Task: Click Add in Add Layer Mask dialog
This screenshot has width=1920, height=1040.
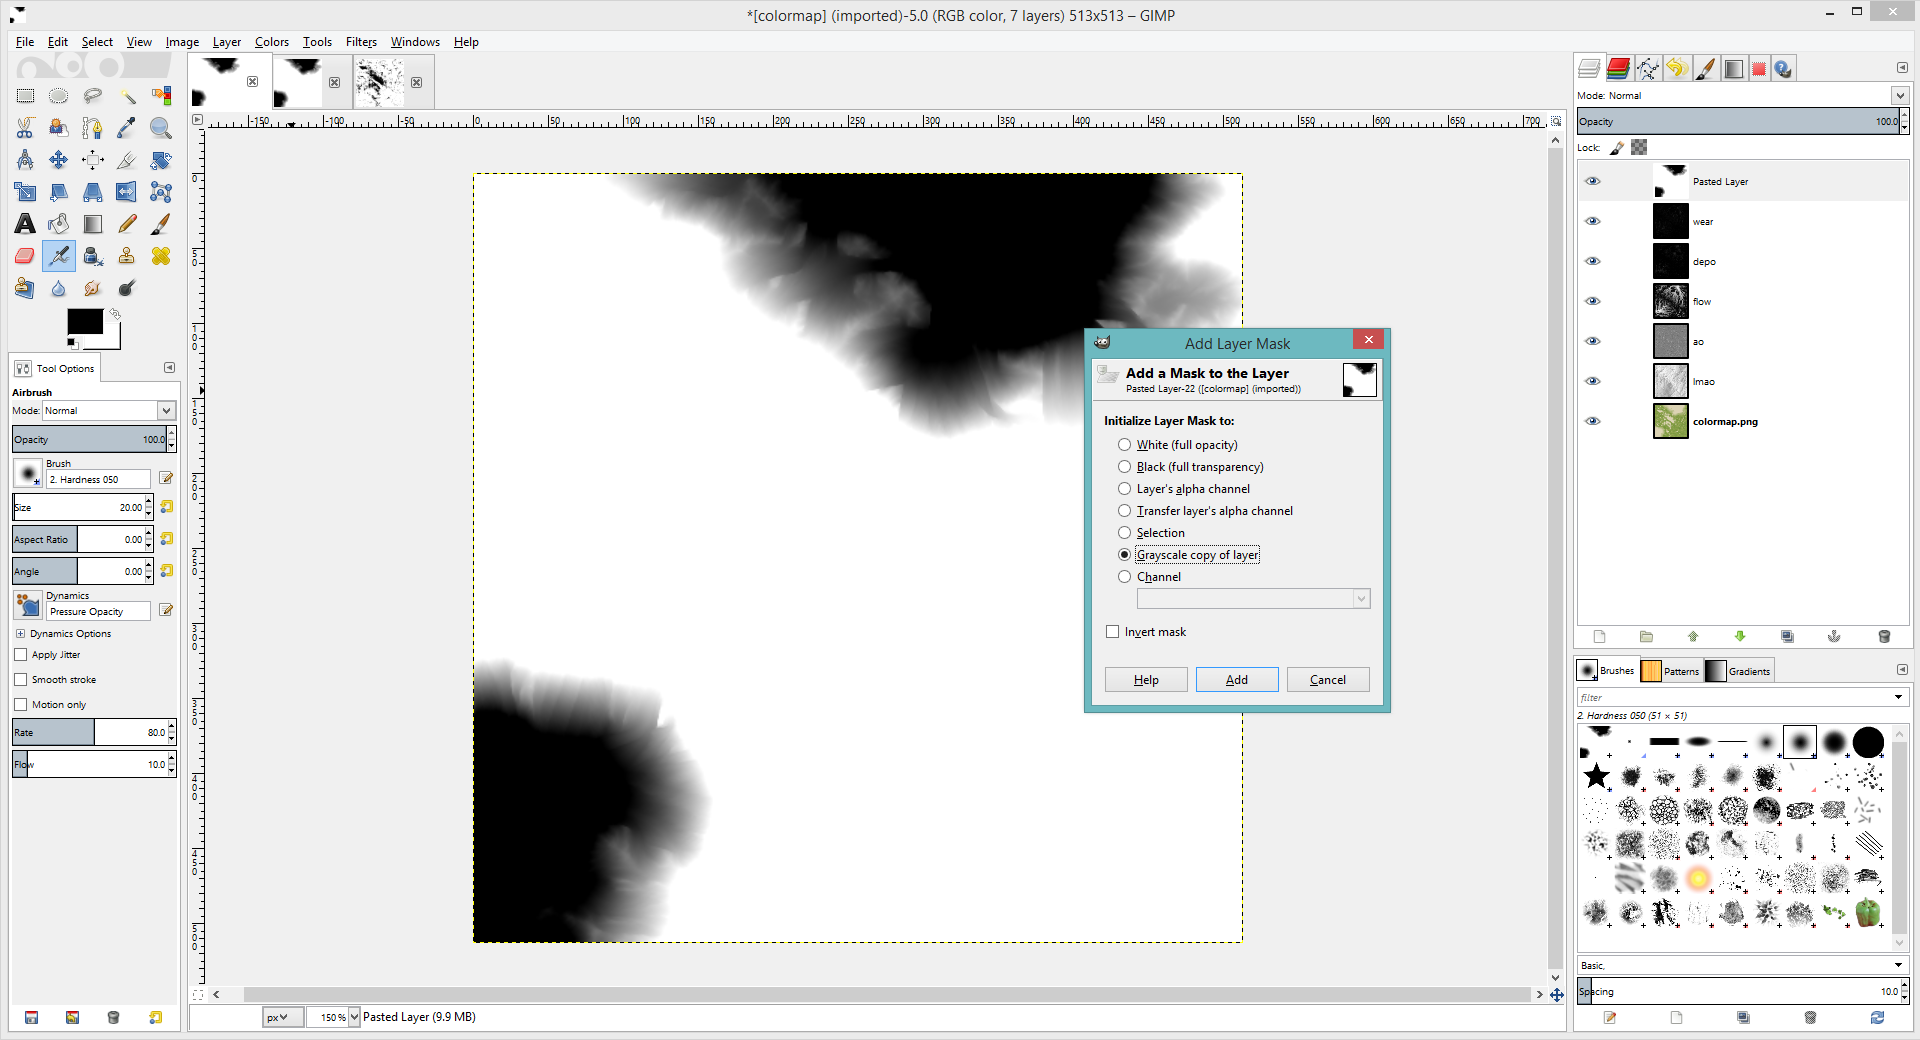Action: (x=1237, y=680)
